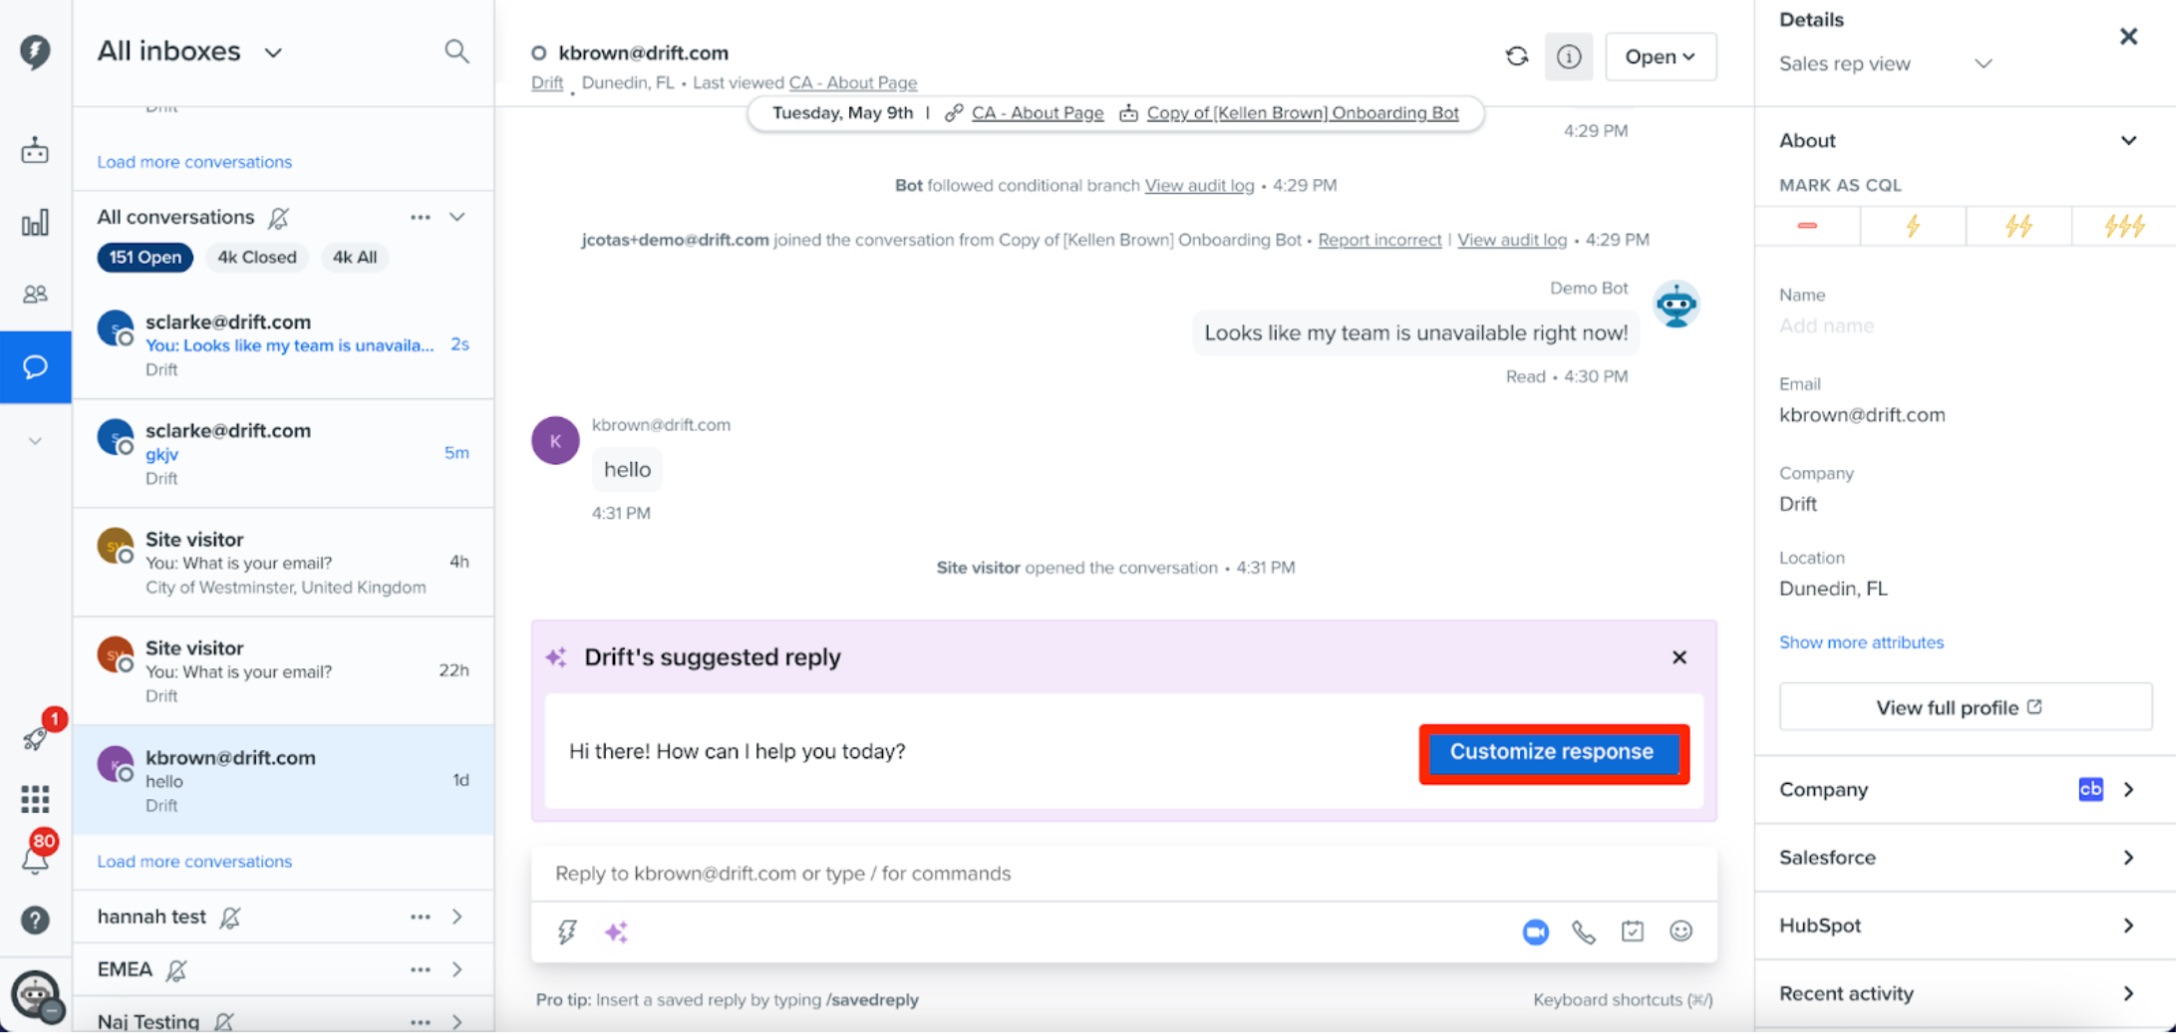This screenshot has height=1034, width=2184.
Task: Start a video call in reply toolbar
Action: (x=1535, y=933)
